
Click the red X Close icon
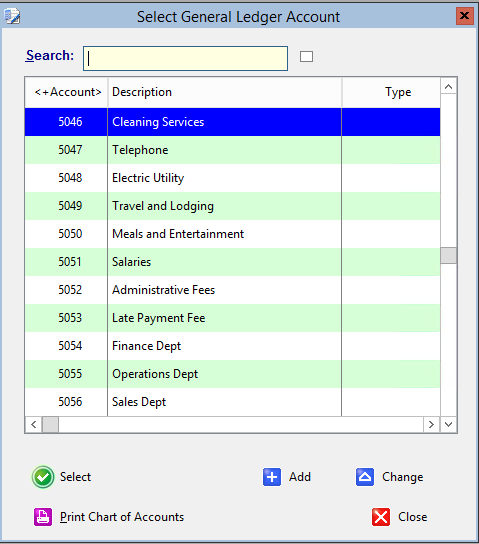[381, 517]
